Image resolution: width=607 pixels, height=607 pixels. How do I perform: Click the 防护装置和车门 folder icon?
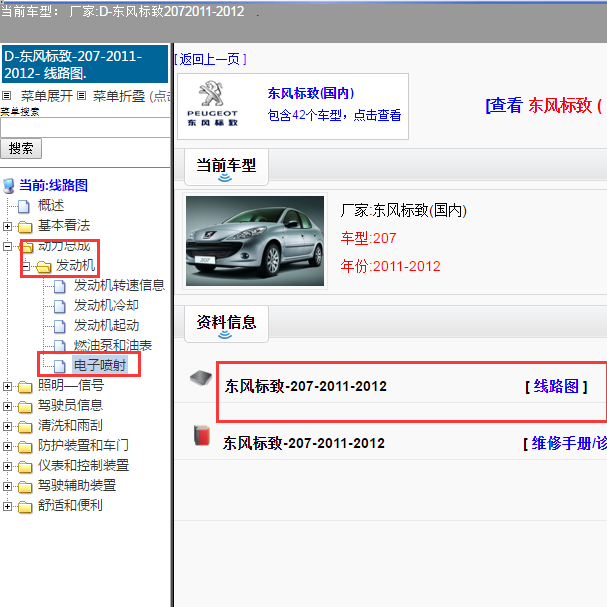click(25, 448)
